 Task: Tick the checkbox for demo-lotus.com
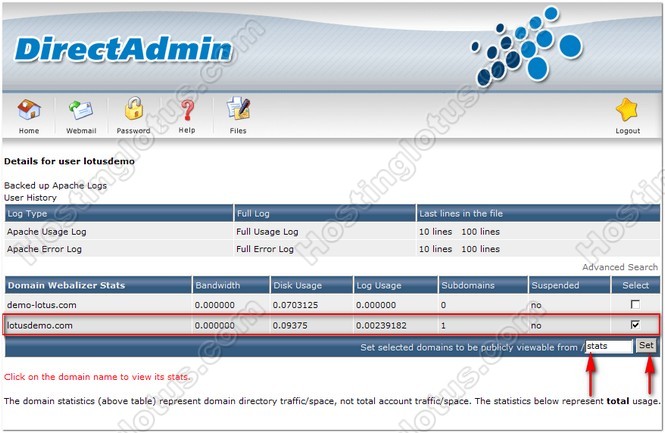(x=635, y=304)
